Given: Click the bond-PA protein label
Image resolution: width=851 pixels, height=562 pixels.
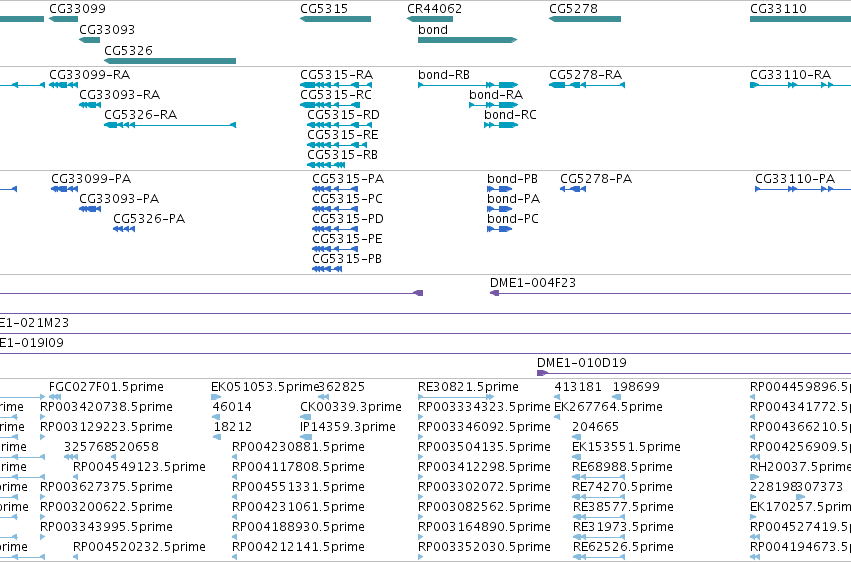Looking at the screenshot, I should (513, 199).
